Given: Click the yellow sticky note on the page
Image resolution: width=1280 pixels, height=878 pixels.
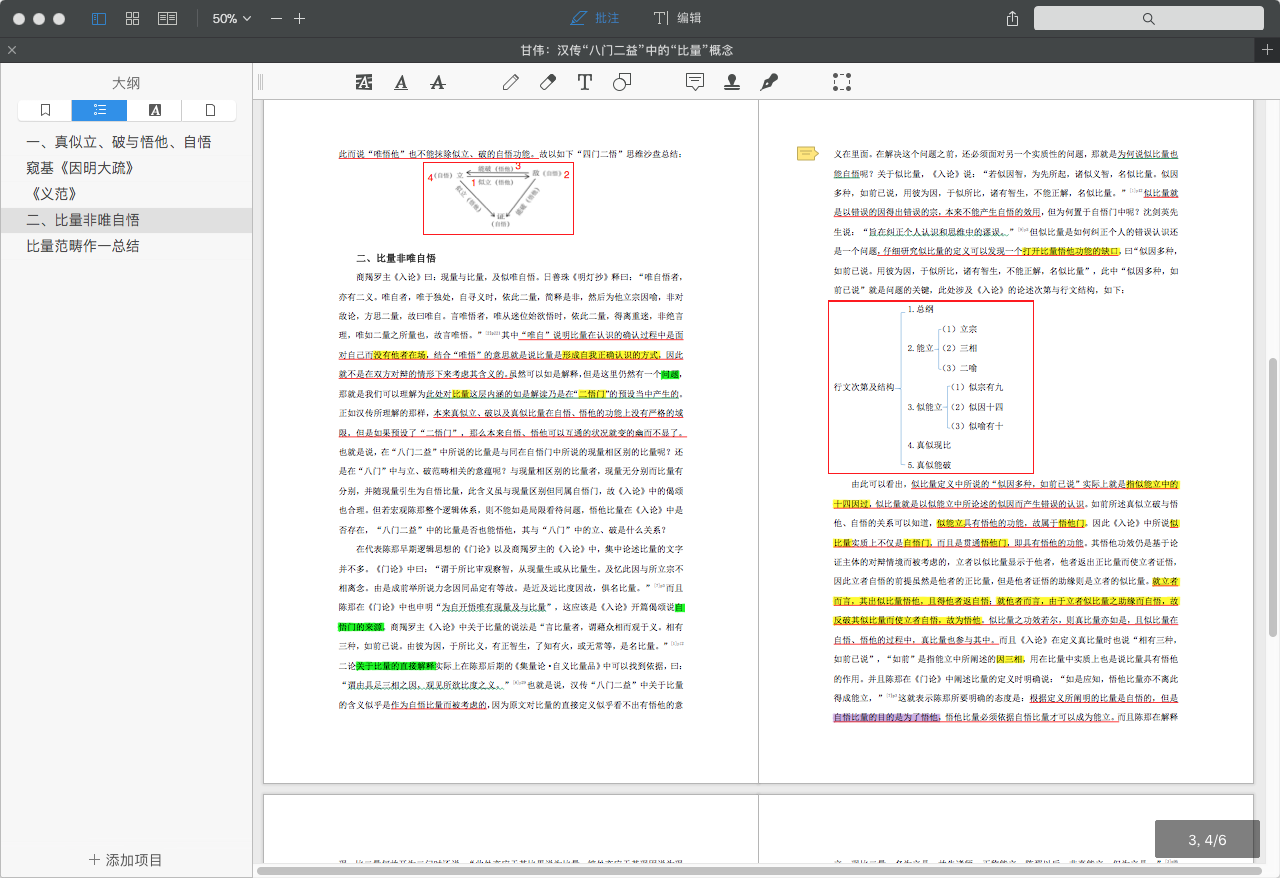Looking at the screenshot, I should click(807, 153).
